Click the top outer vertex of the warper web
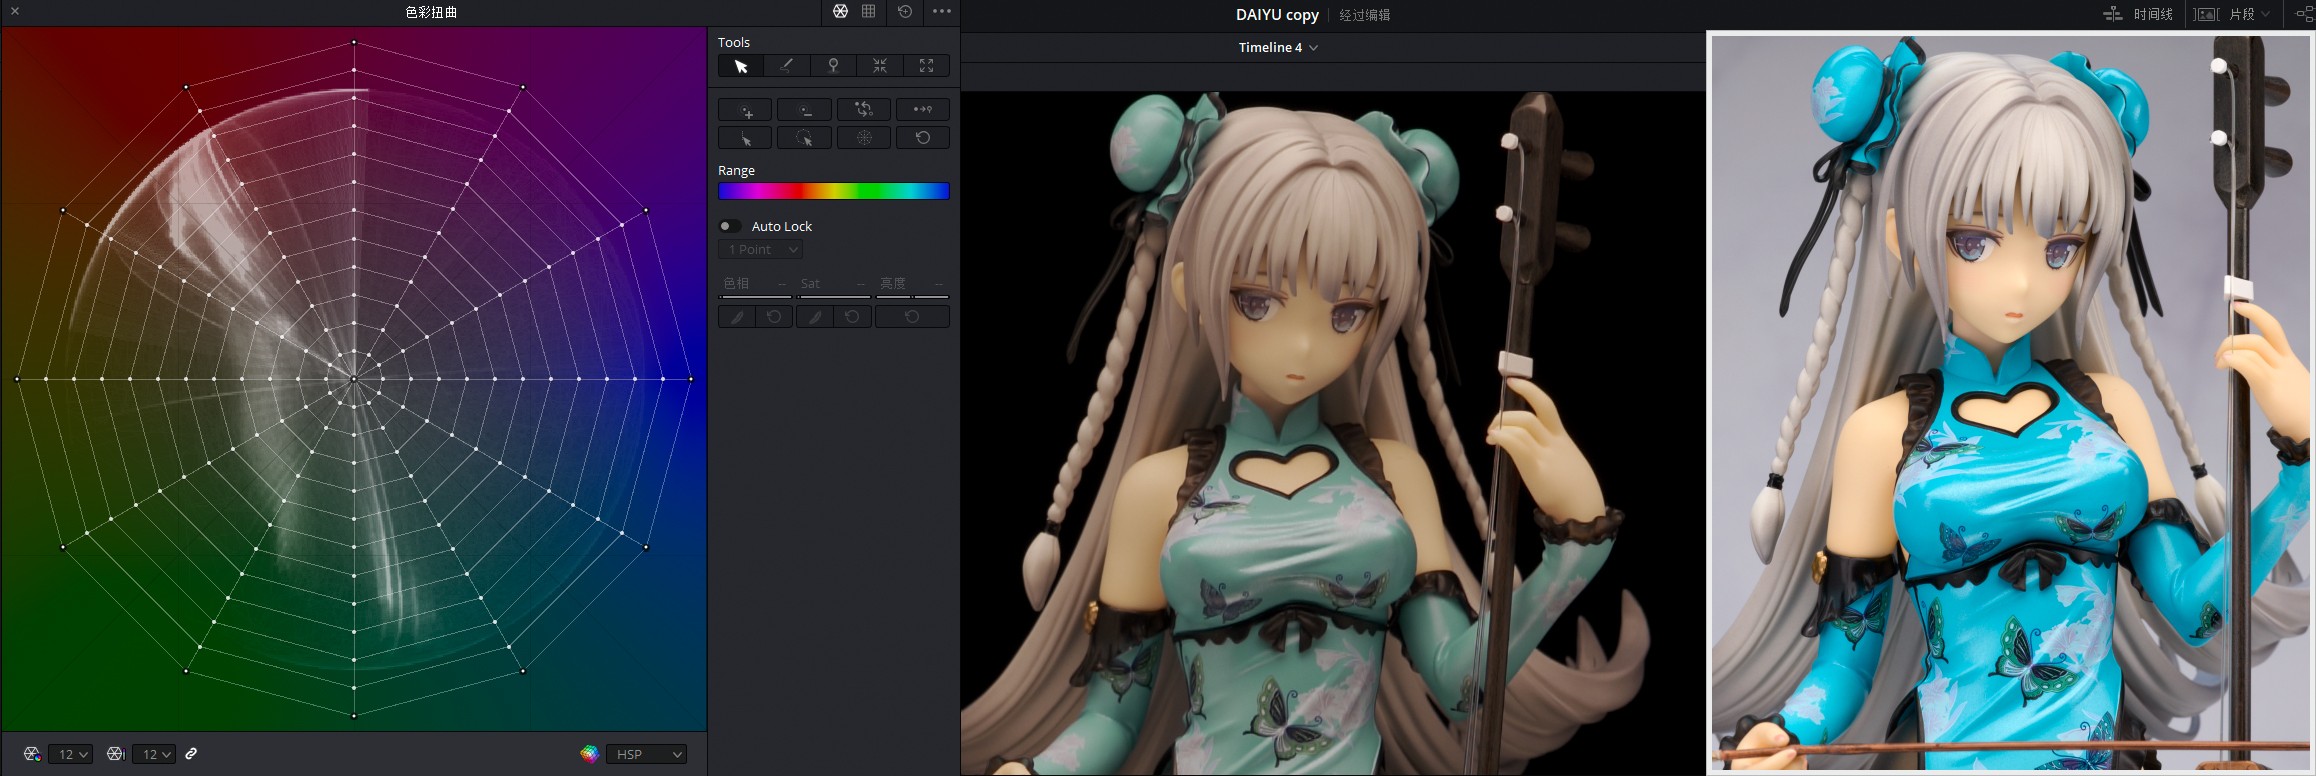This screenshot has height=776, width=2316. pyautogui.click(x=354, y=42)
